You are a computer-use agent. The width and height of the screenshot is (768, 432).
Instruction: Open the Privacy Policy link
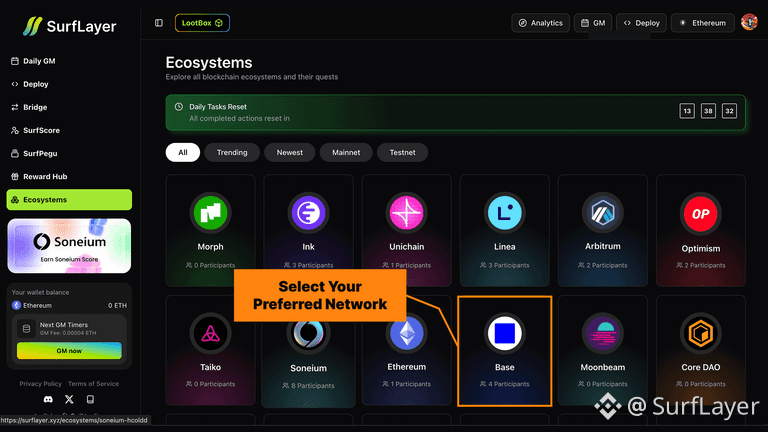click(x=41, y=384)
